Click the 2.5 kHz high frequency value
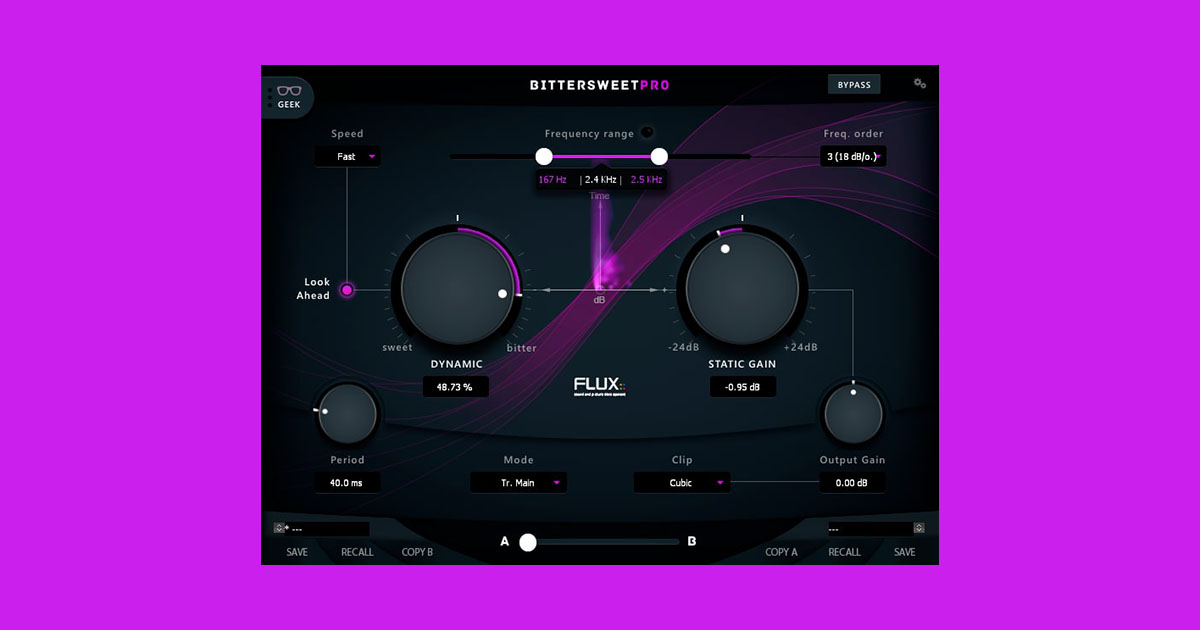 pyautogui.click(x=647, y=180)
